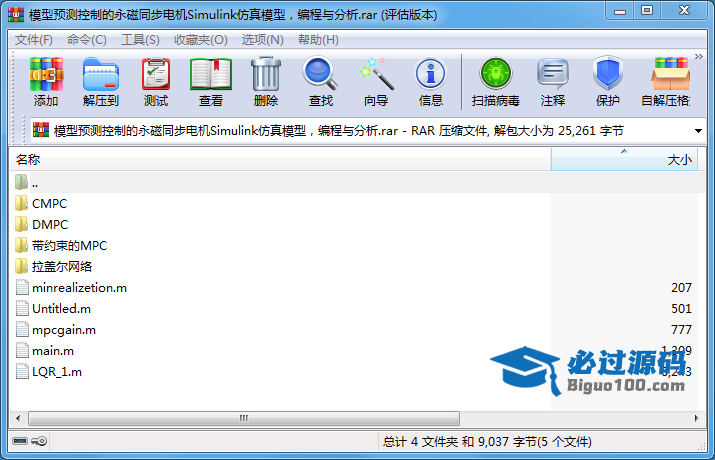Click the size value 777
Screen dimensions: 715x460
(x=681, y=330)
